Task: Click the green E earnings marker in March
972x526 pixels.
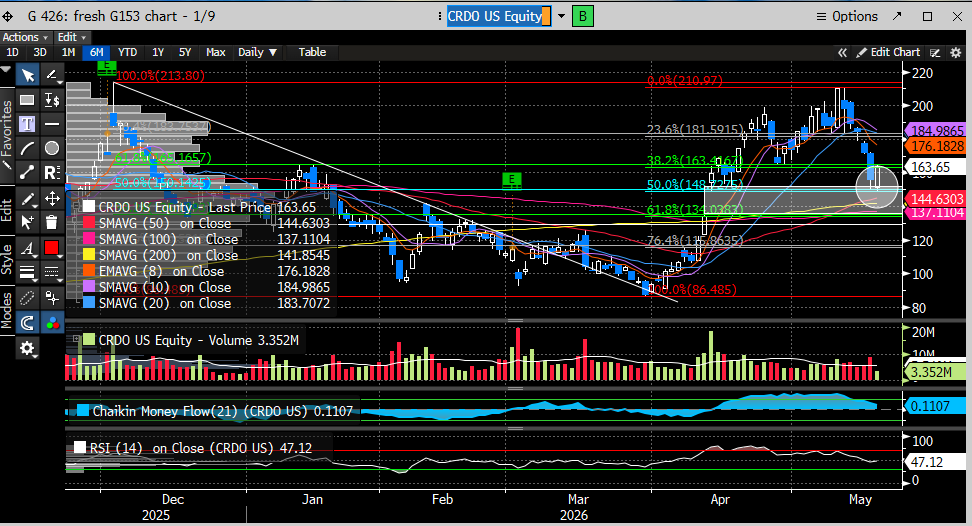Action: 511,180
